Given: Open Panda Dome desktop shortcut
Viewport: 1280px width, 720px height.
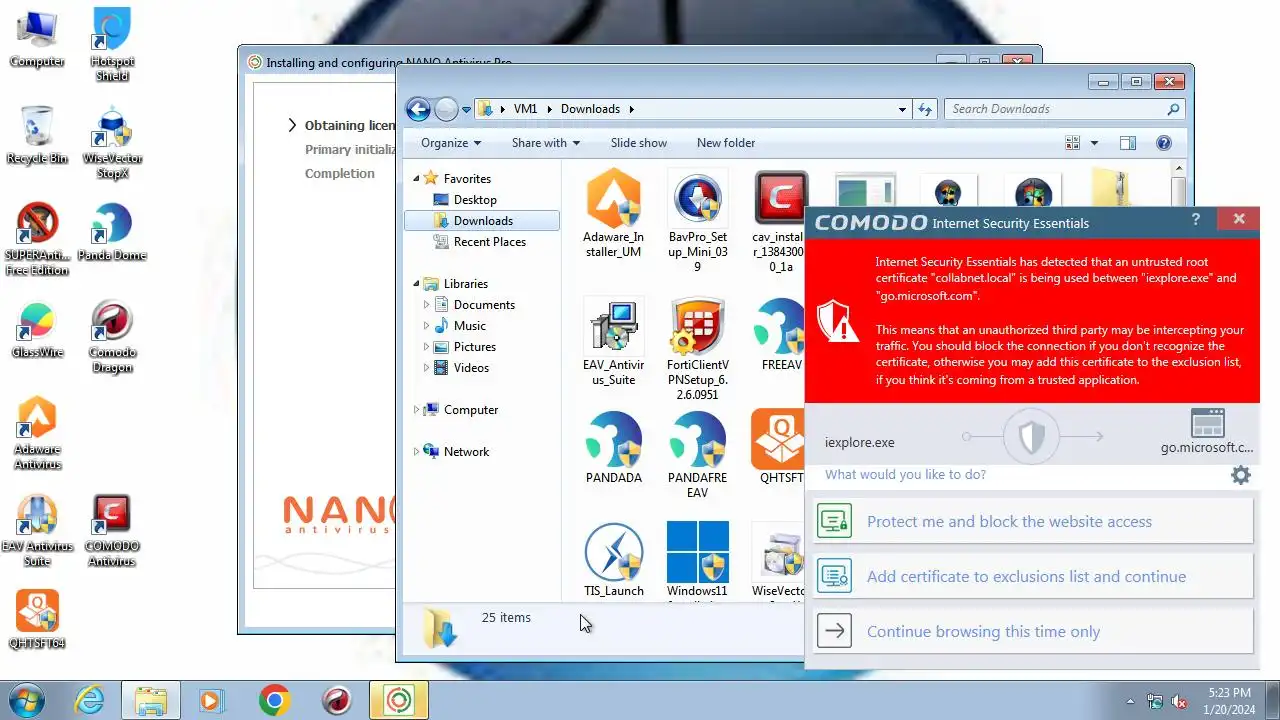Looking at the screenshot, I should coord(112,233).
